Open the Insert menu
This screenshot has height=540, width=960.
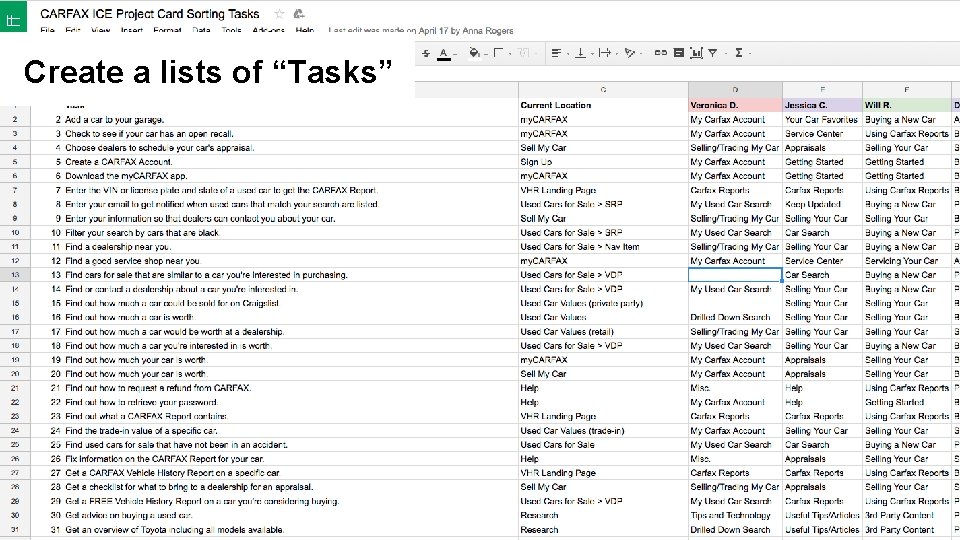[132, 30]
